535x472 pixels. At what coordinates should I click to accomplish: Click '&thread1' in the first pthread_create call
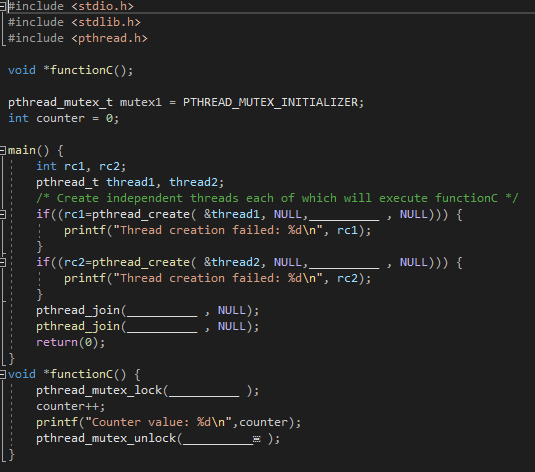pyautogui.click(x=232, y=214)
